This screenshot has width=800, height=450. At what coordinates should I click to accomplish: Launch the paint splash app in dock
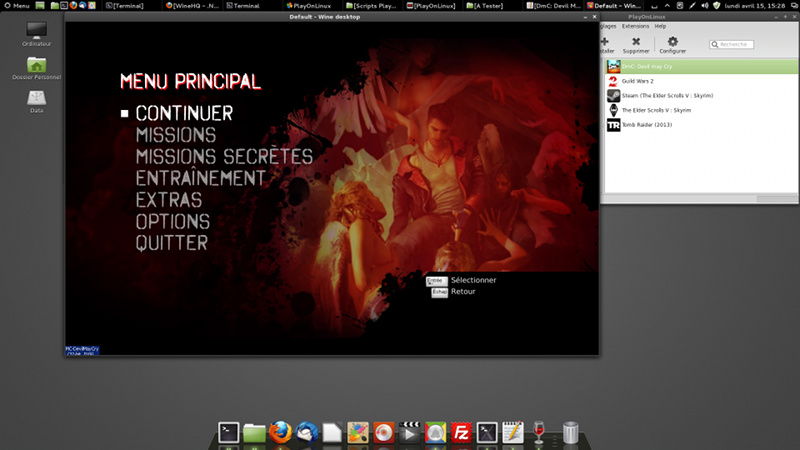tap(358, 433)
